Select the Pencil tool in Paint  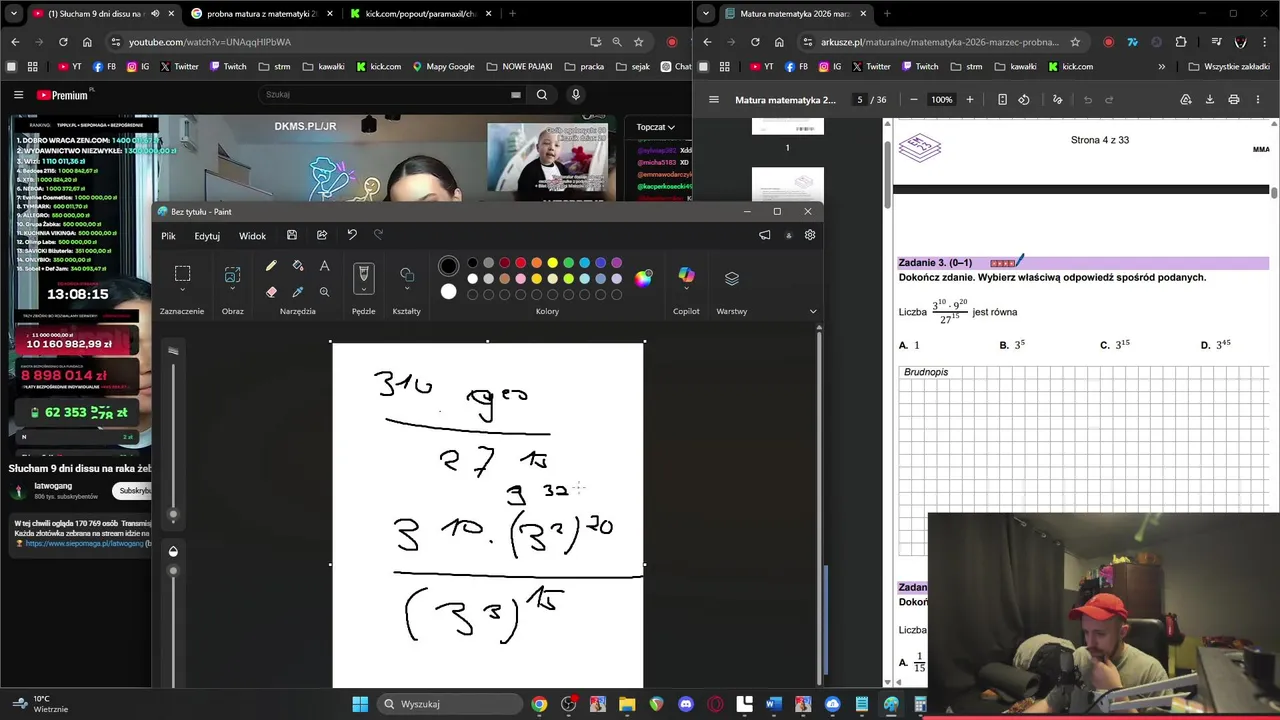tap(271, 266)
